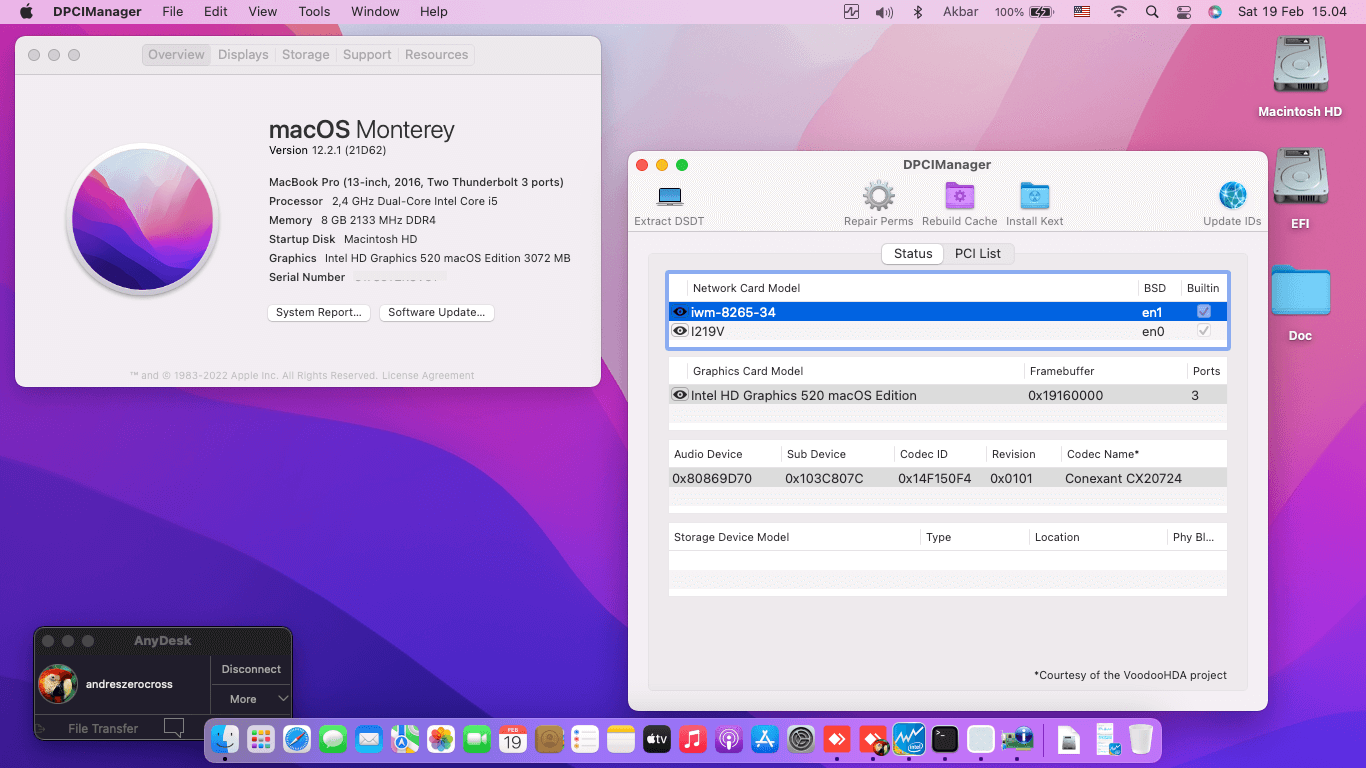Switch to the Displays tab in About This Mac

[243, 55]
